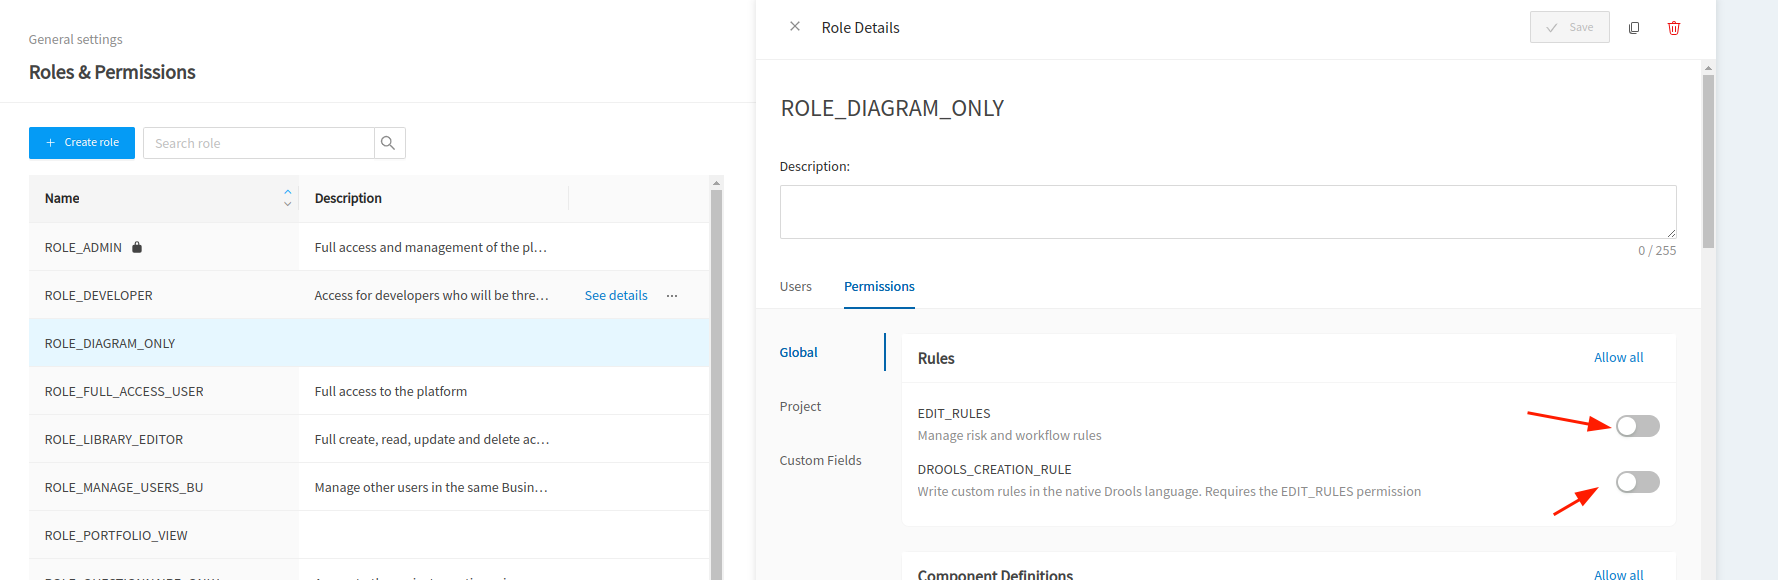The width and height of the screenshot is (1778, 580).
Task: Click the search magnifier icon
Action: (x=389, y=143)
